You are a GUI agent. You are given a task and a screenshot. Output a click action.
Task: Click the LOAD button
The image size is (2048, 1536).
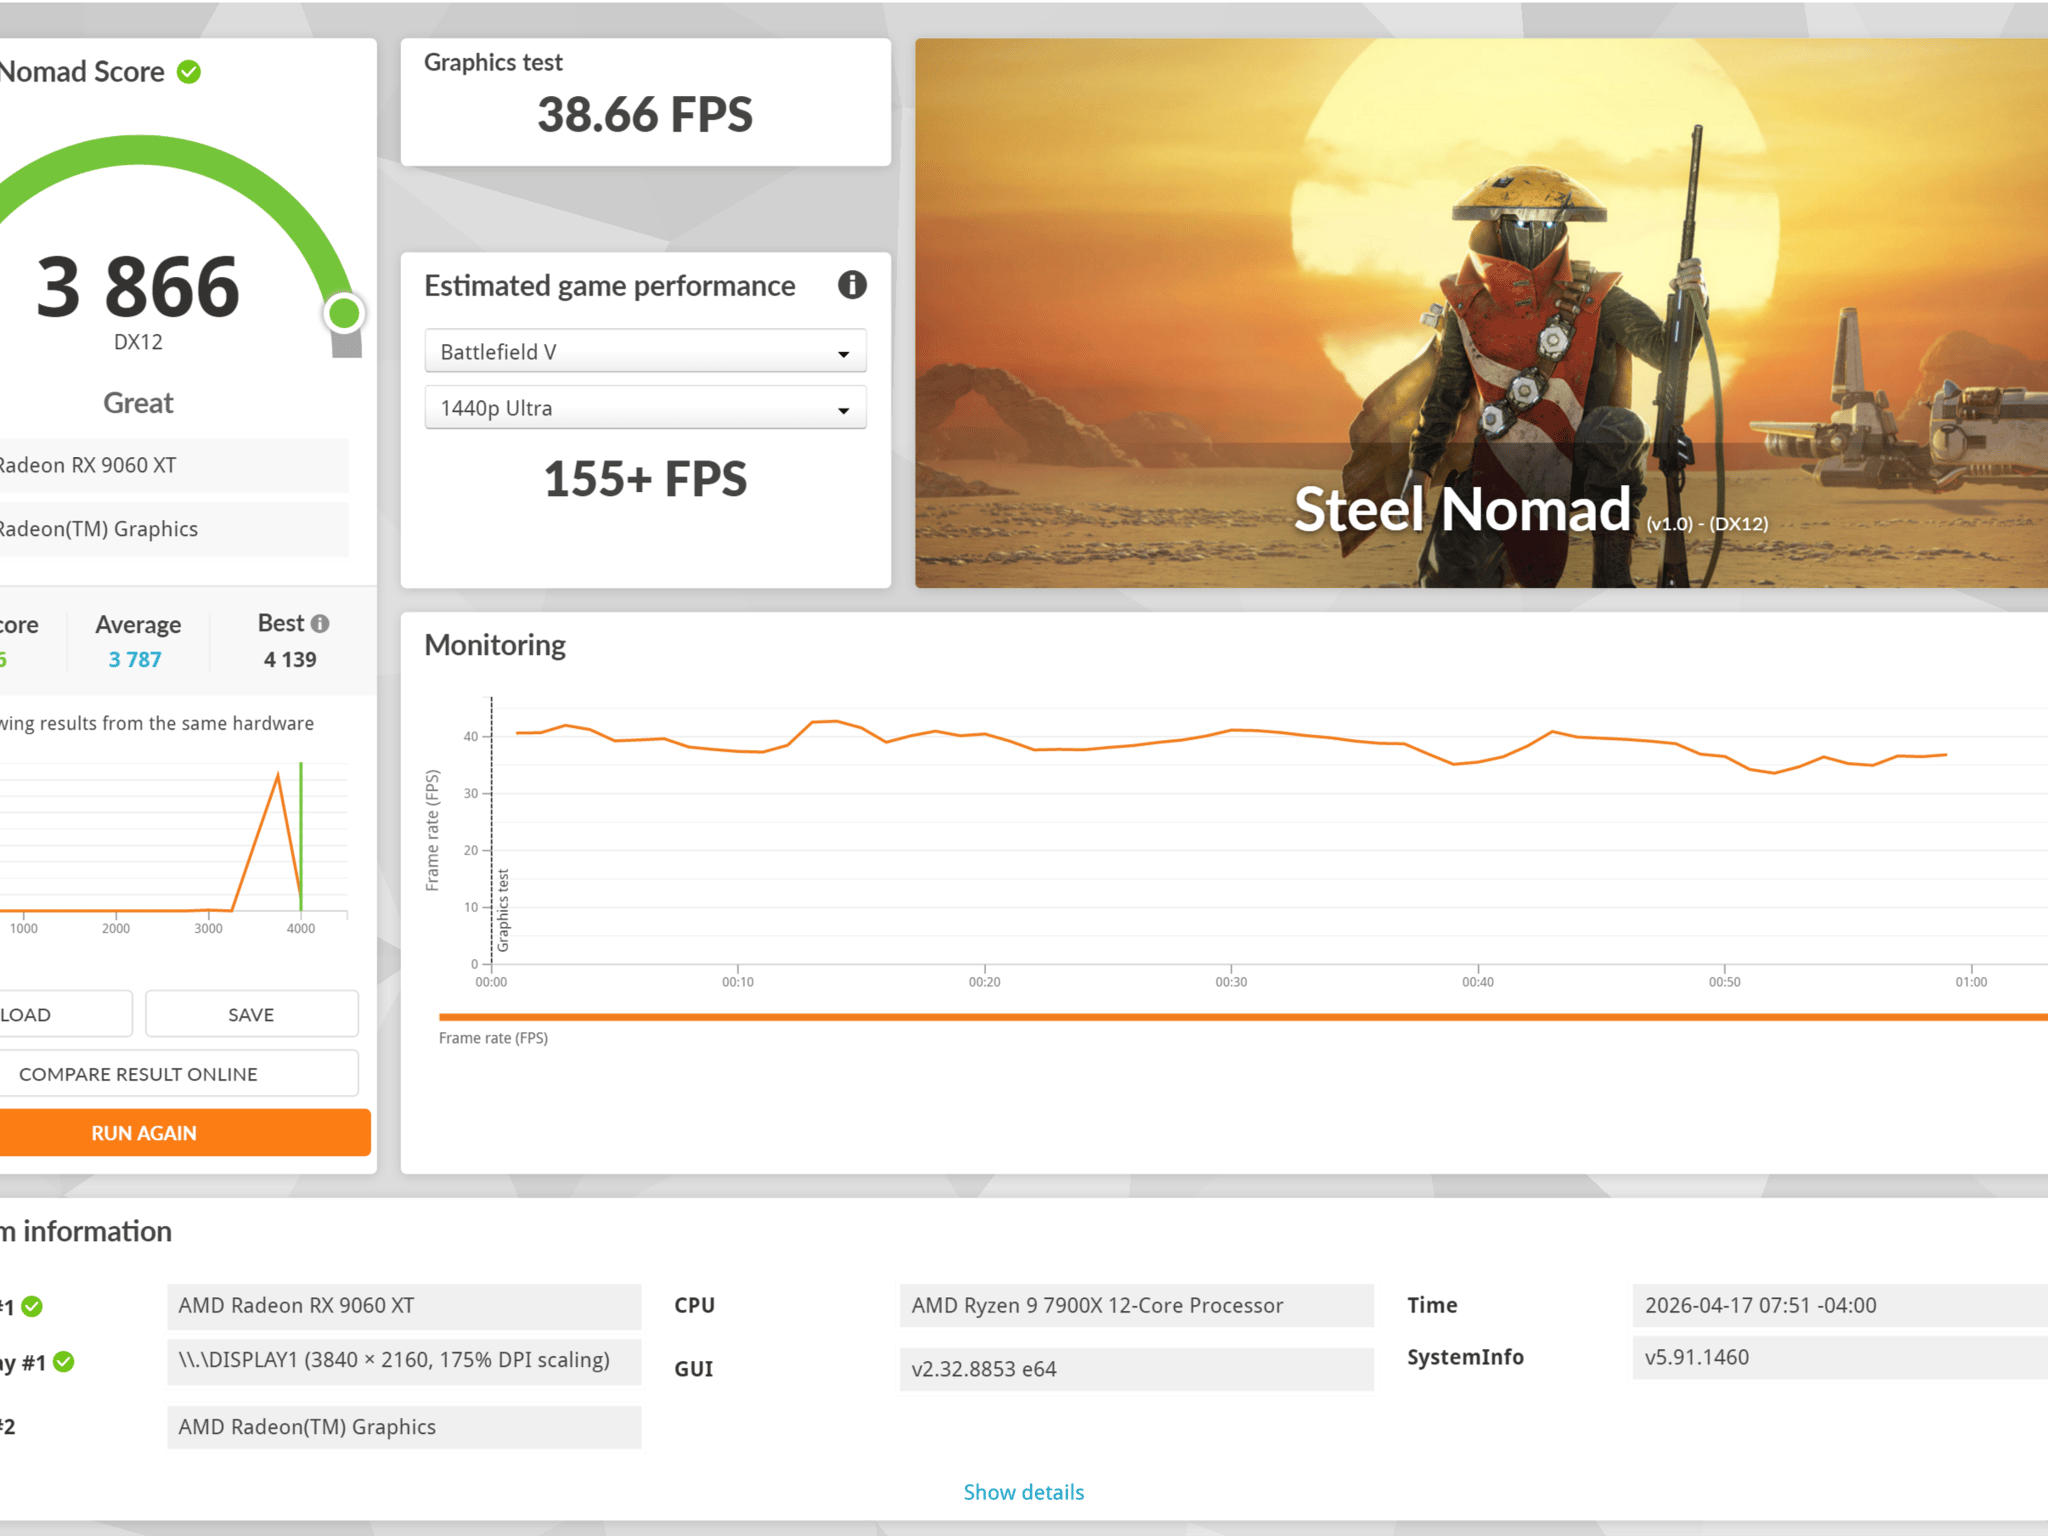point(64,1014)
